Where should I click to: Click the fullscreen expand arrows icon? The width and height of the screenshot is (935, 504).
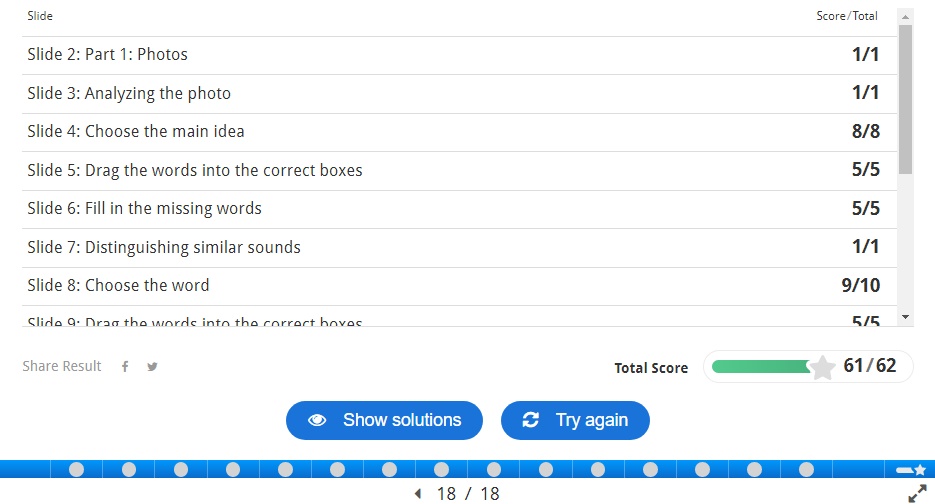917,493
